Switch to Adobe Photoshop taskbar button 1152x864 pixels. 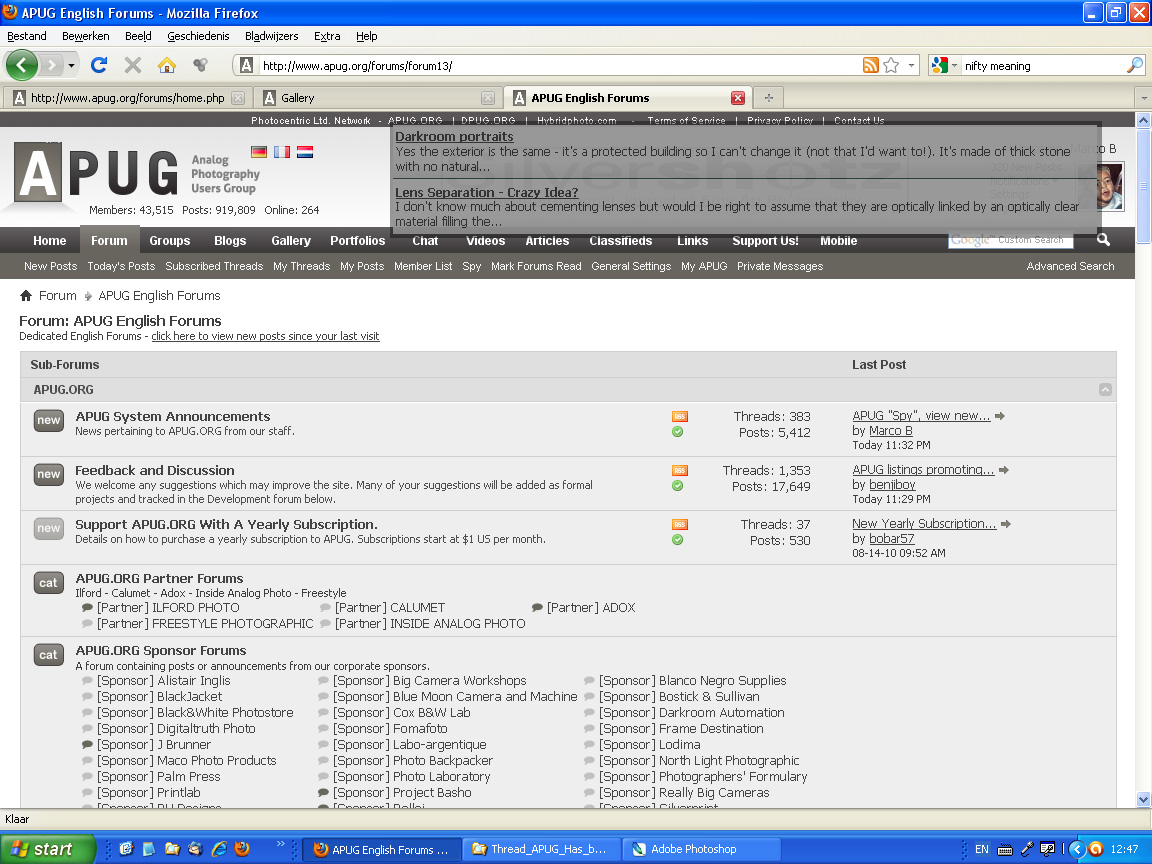[x=701, y=849]
